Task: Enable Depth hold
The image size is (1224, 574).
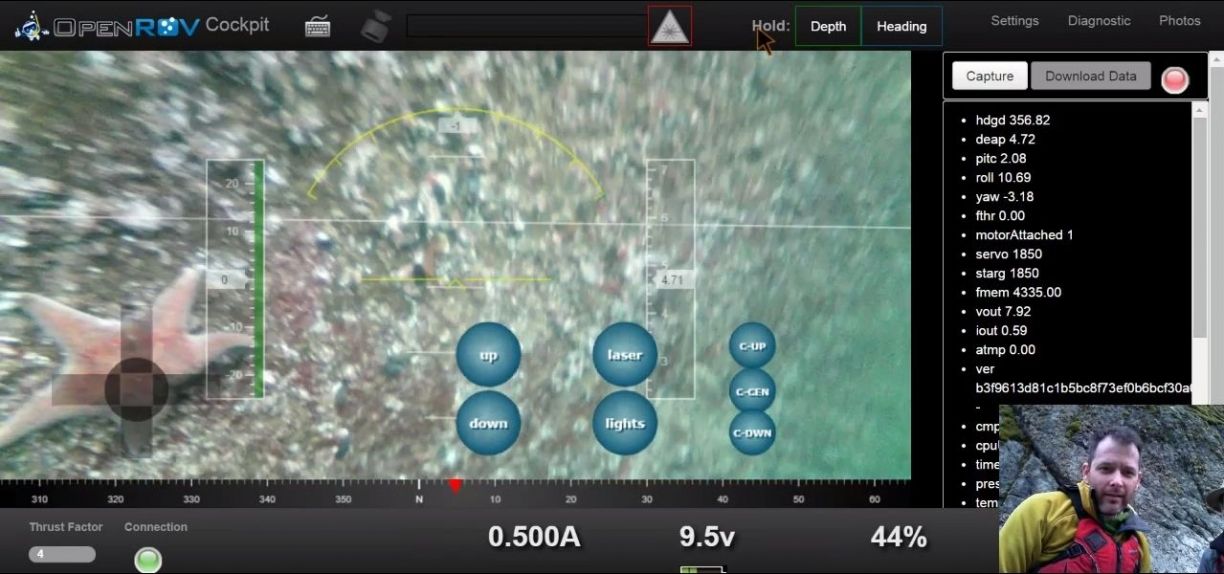Action: (x=828, y=27)
